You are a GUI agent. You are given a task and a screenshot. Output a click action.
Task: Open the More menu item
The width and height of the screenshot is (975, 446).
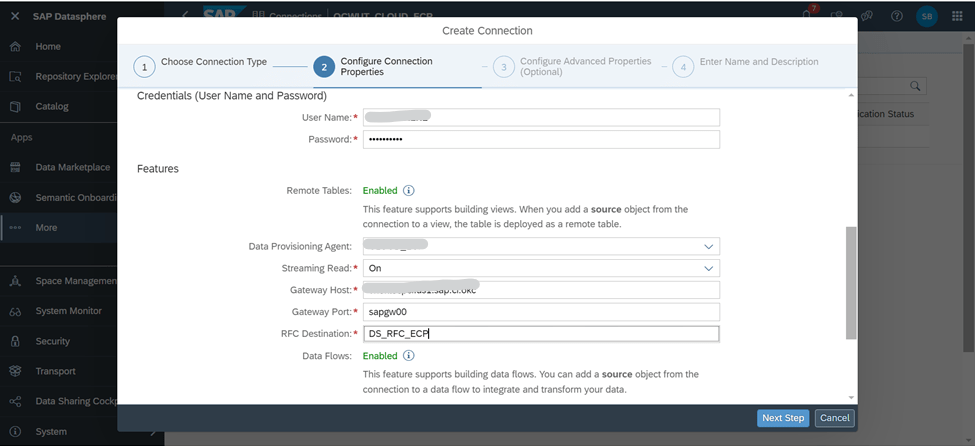click(x=59, y=228)
